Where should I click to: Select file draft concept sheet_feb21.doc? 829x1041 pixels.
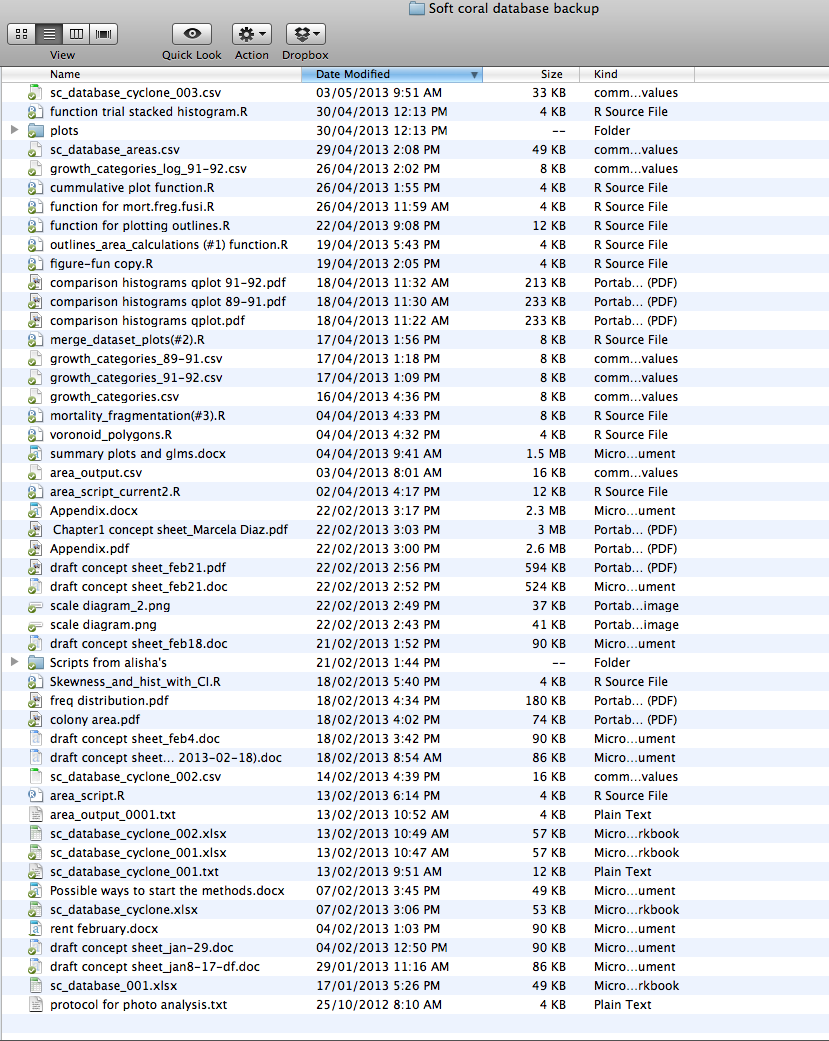point(139,587)
